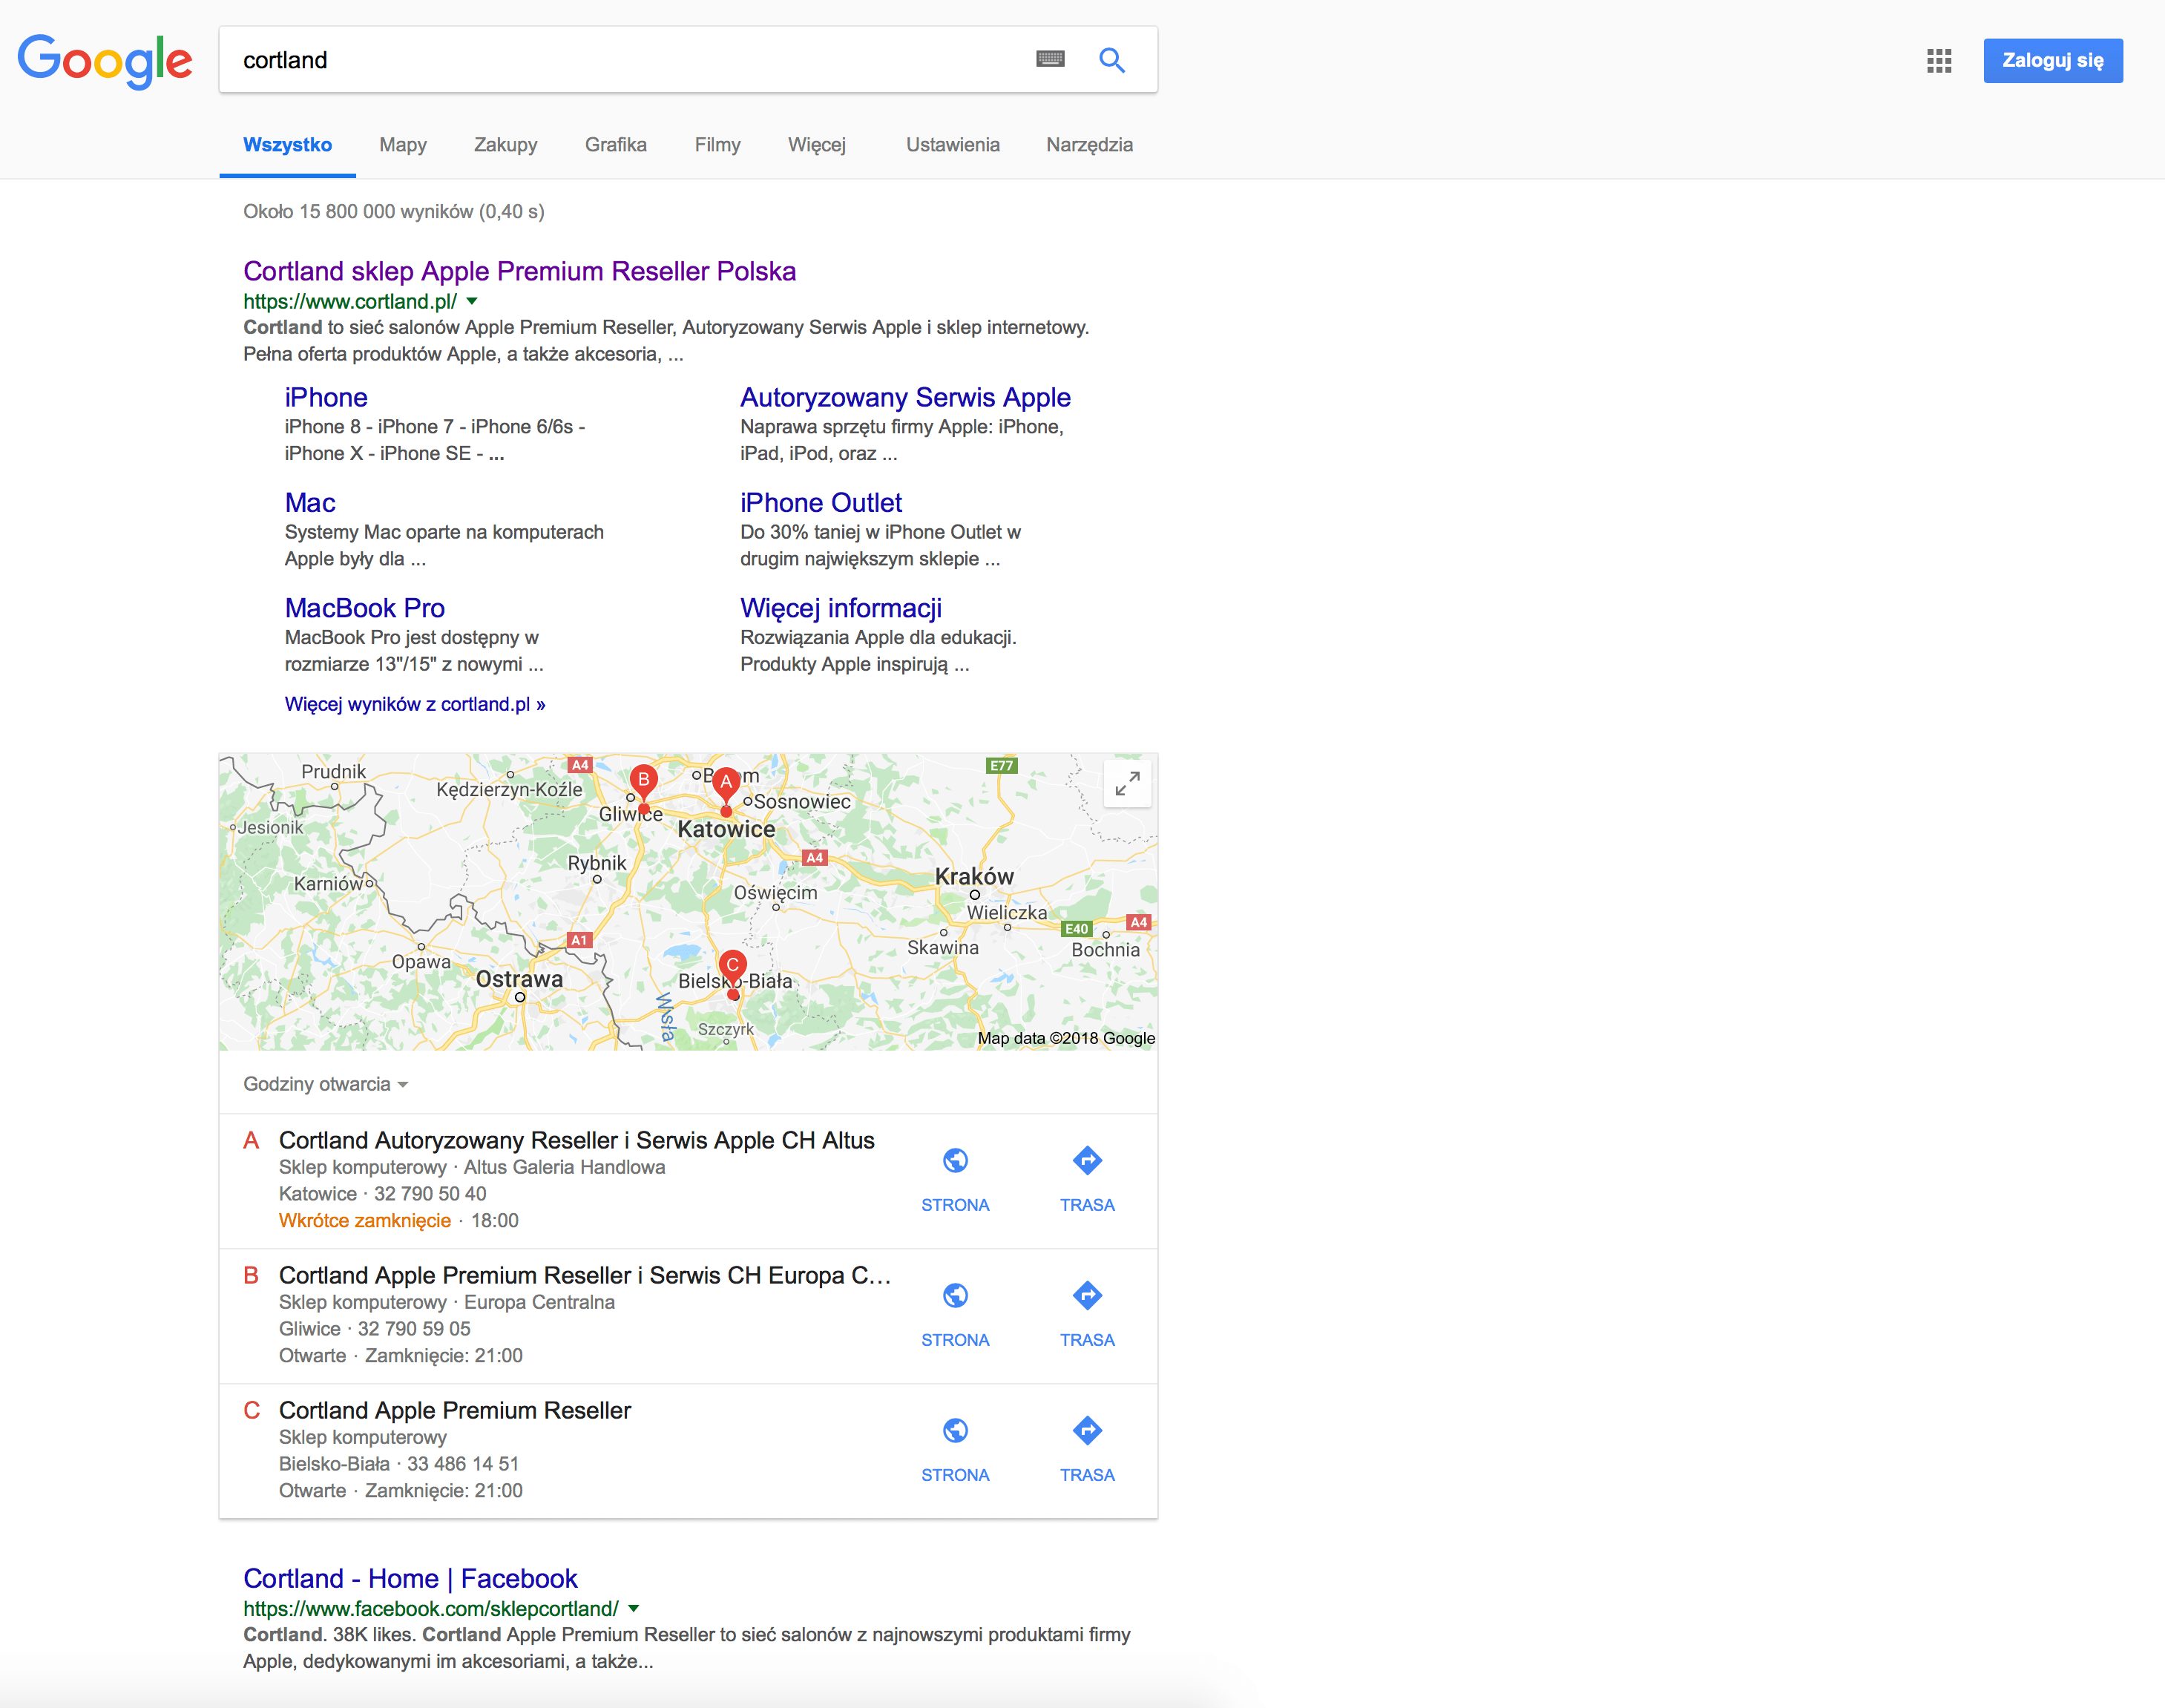Expand dropdown arrow next to Facebook URL
This screenshot has width=2165, height=1708.
[x=633, y=1608]
